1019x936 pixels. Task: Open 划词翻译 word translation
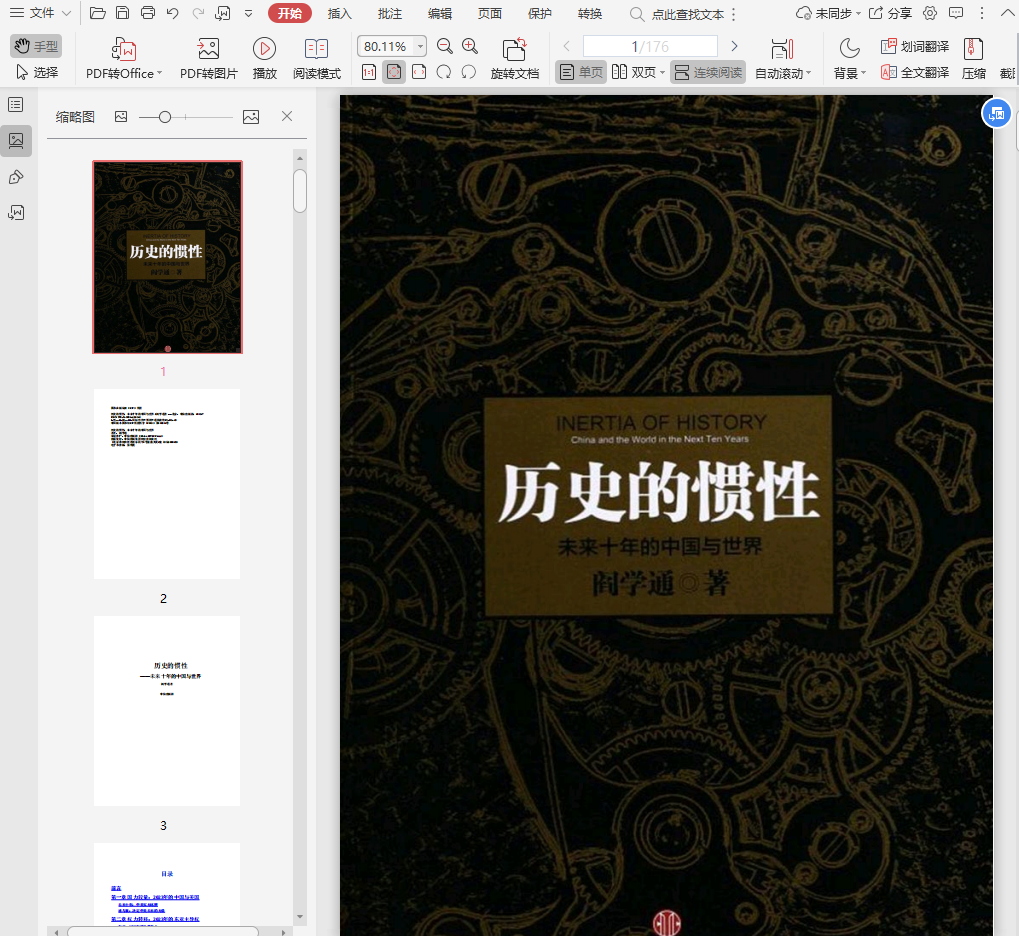click(914, 46)
